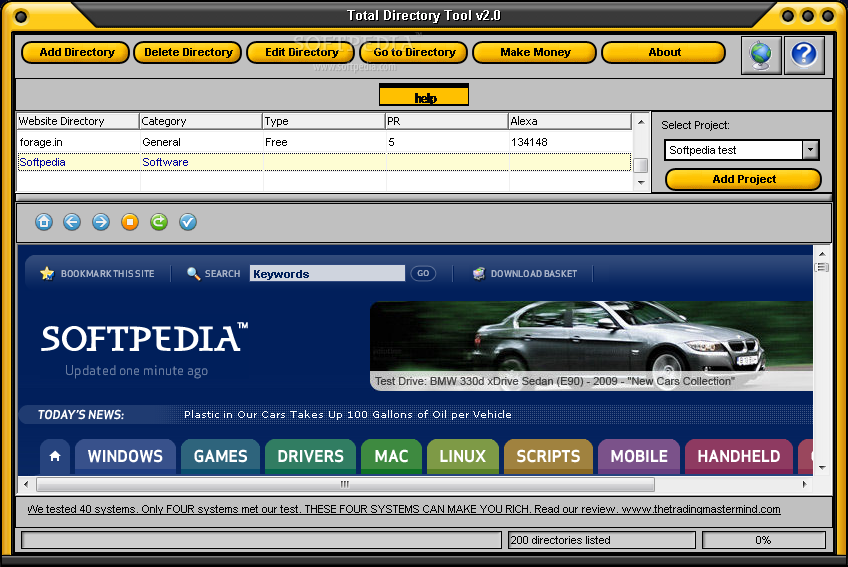
Task: Reload page with the green refresh icon
Action: pyautogui.click(x=159, y=222)
